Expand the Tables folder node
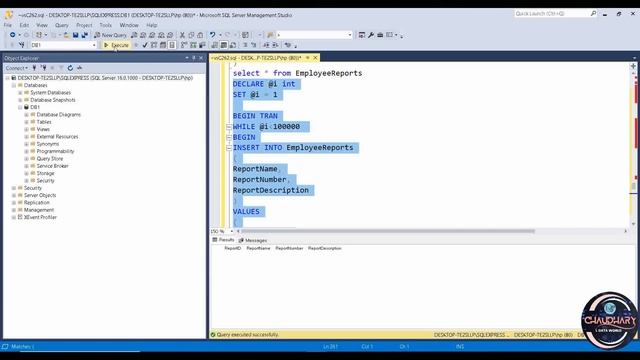Viewport: 640px width, 360px height. [27, 122]
